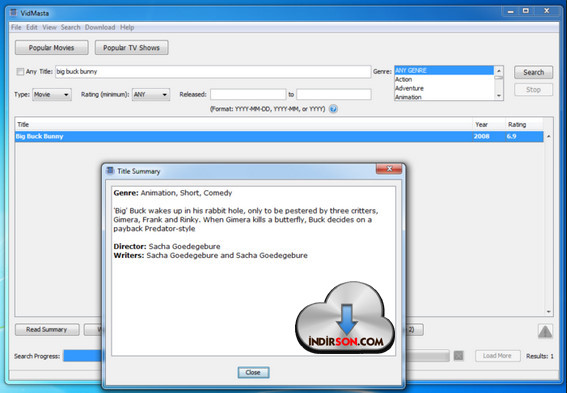This screenshot has height=393, width=567.
Task: Click the Released start date field
Action: click(248, 95)
